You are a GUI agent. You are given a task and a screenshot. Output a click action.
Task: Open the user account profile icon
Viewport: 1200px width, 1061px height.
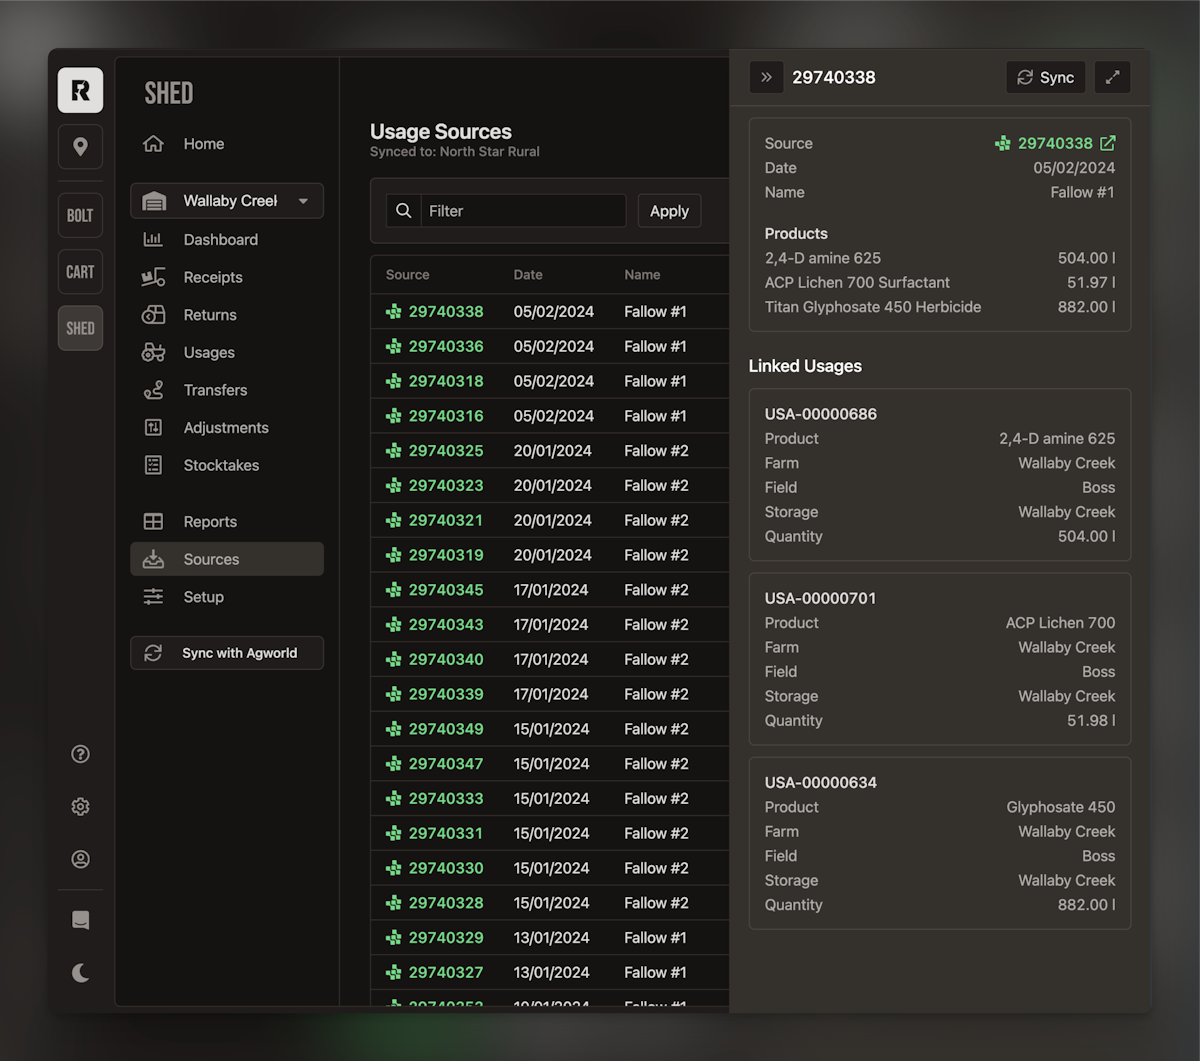(80, 859)
